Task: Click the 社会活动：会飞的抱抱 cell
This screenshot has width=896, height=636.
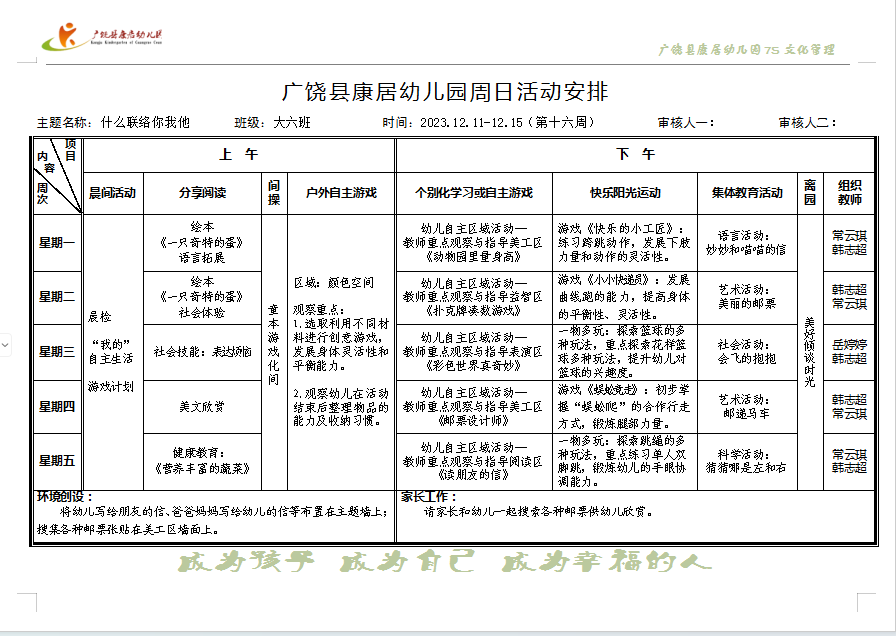Action: coord(747,352)
